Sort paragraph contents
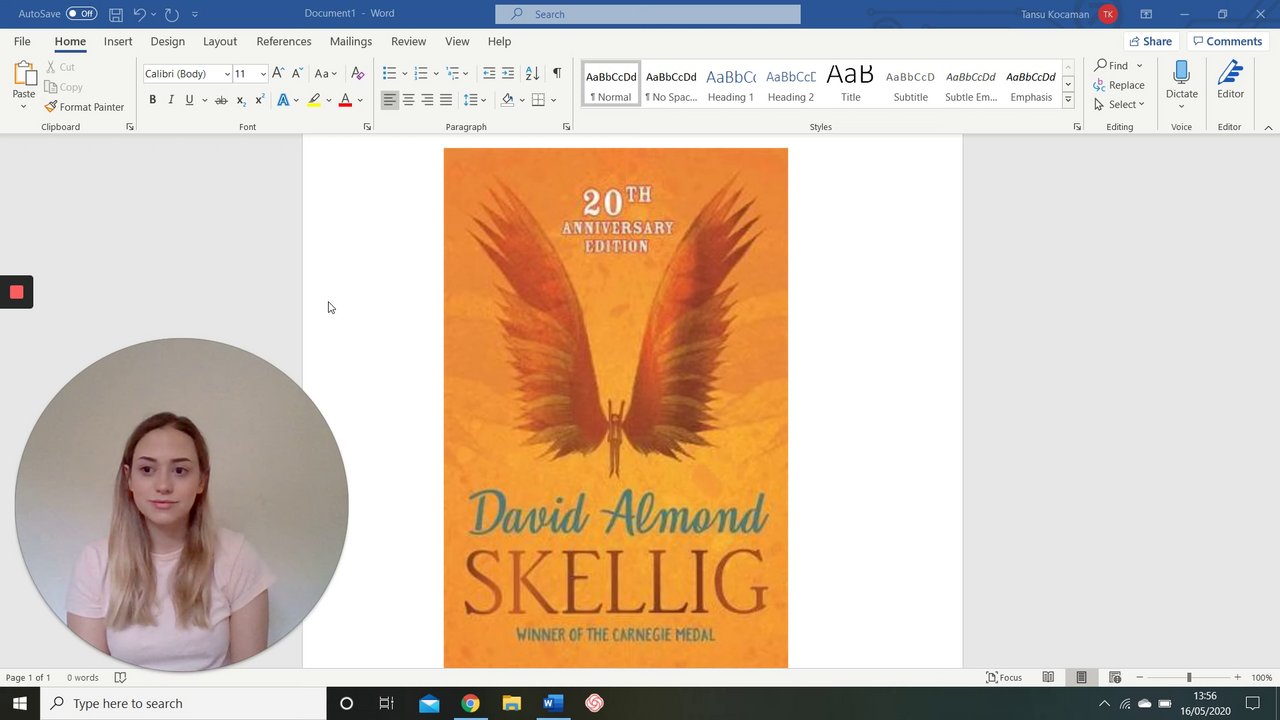This screenshot has height=720, width=1280. pos(532,73)
